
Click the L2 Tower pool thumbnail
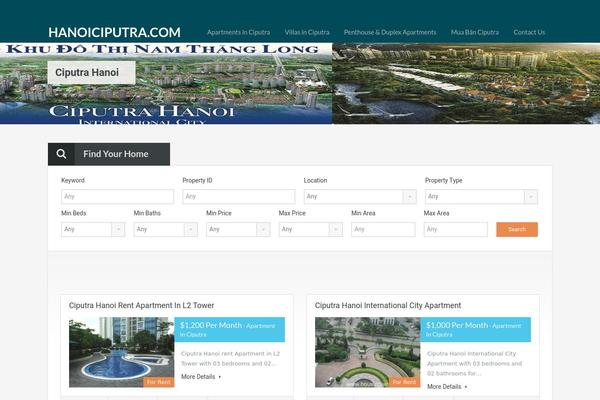click(x=122, y=352)
